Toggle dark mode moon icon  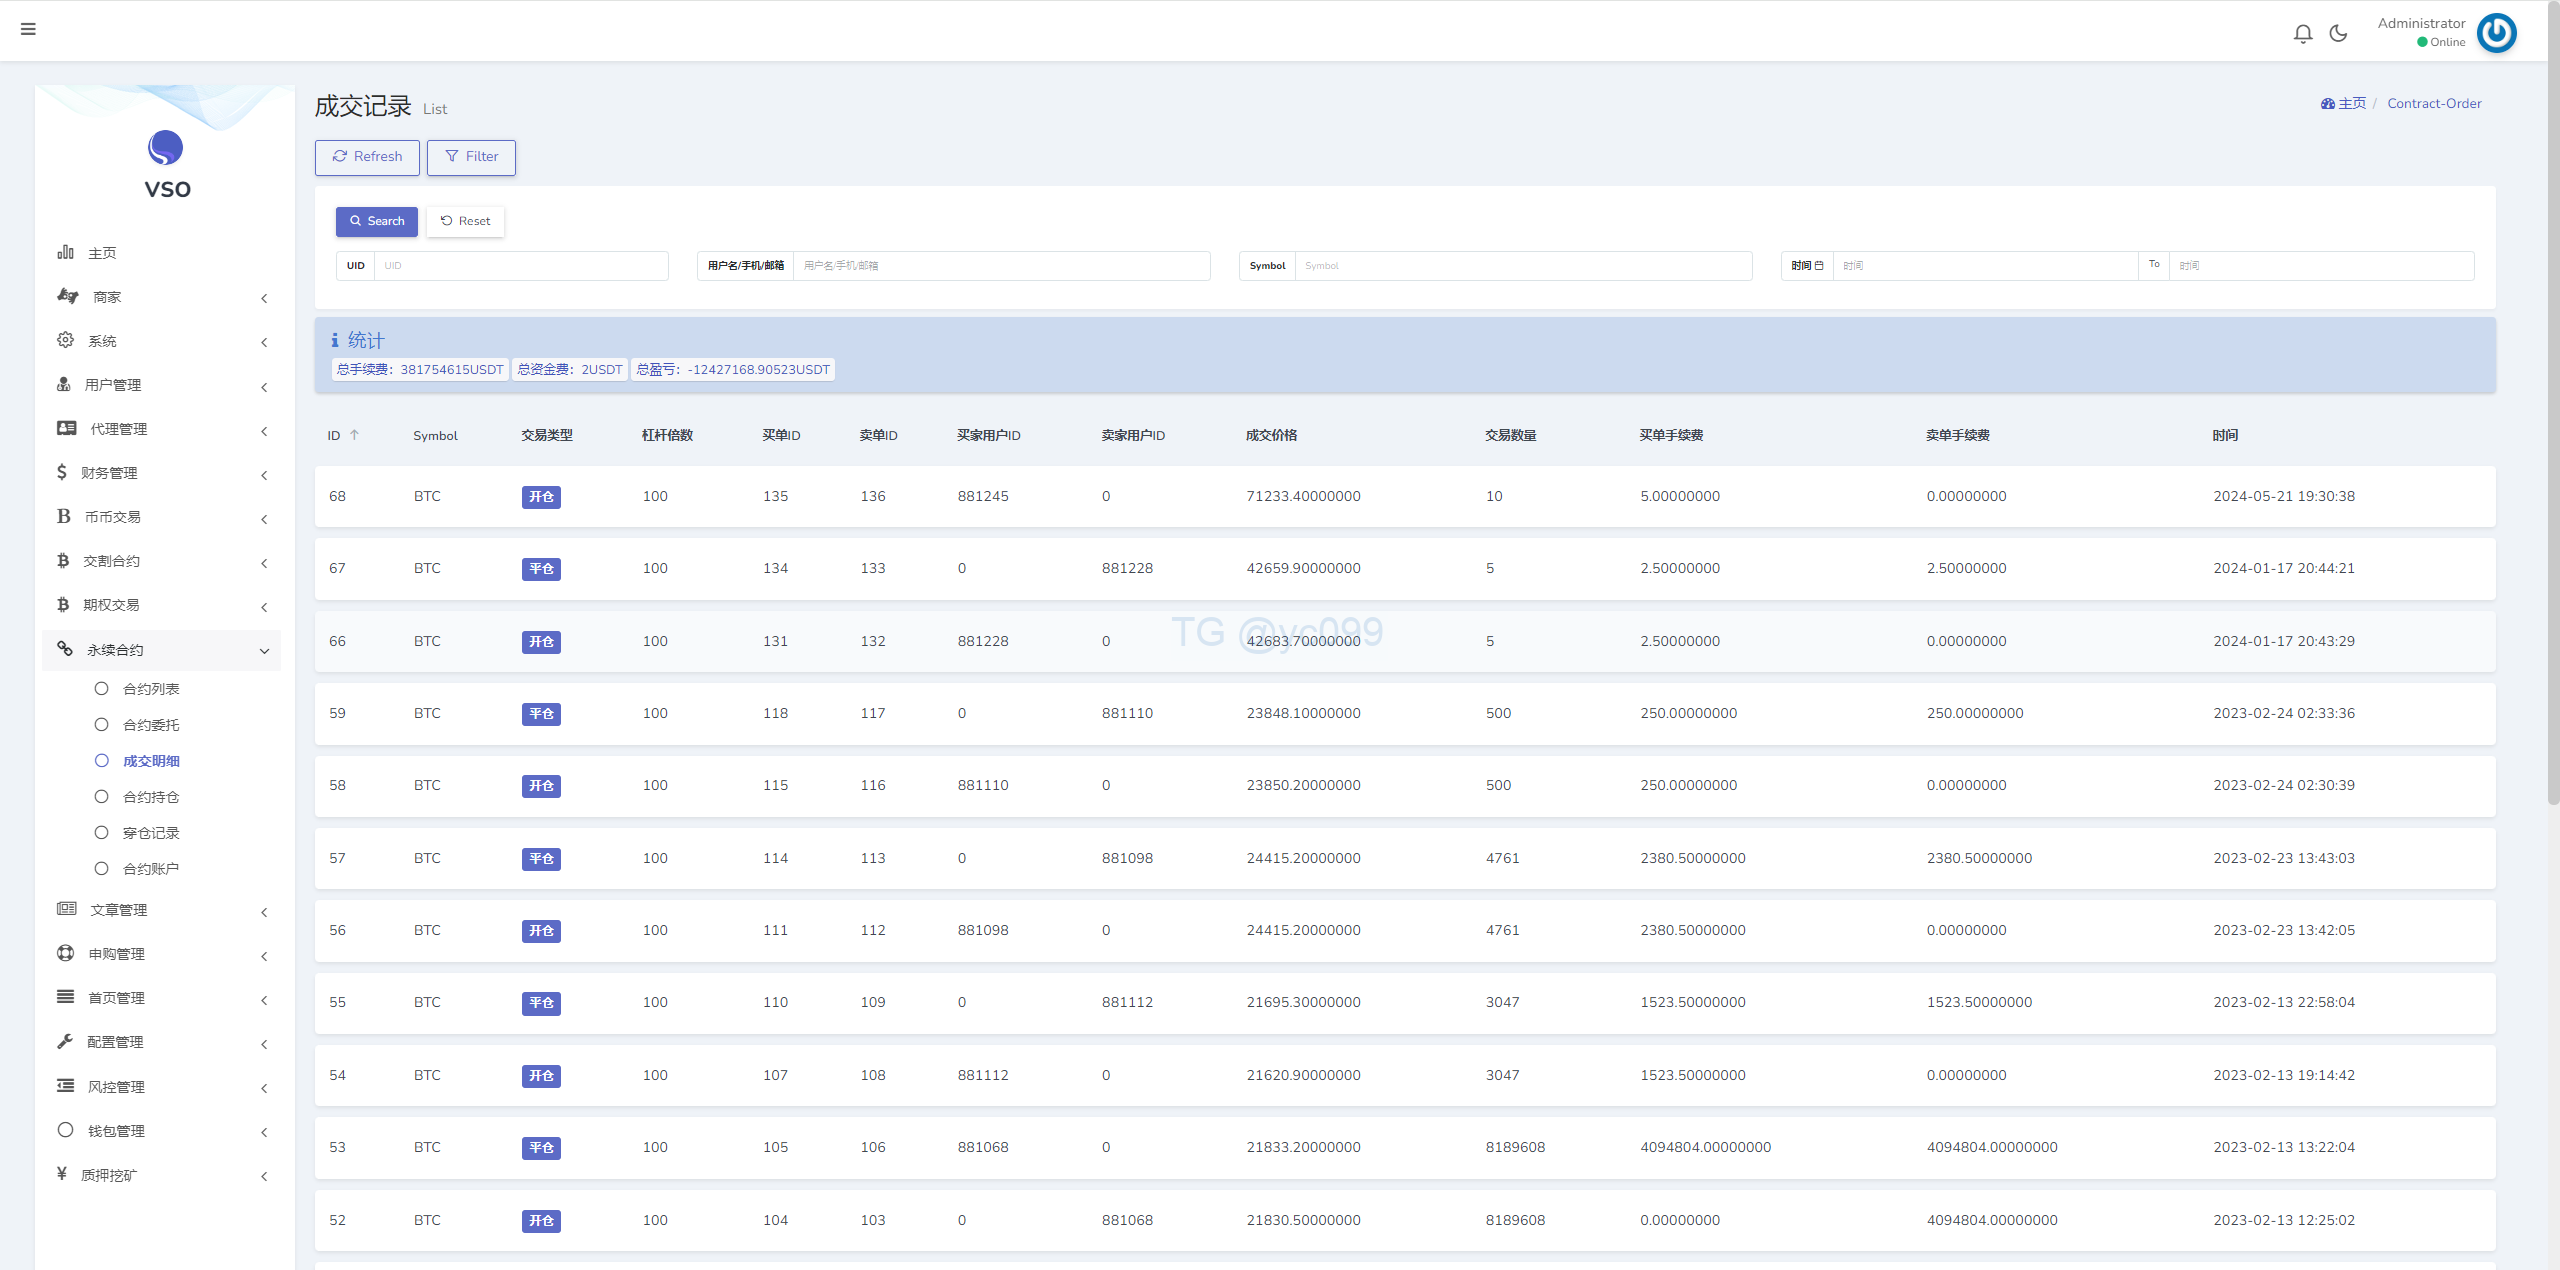pos(2338,34)
